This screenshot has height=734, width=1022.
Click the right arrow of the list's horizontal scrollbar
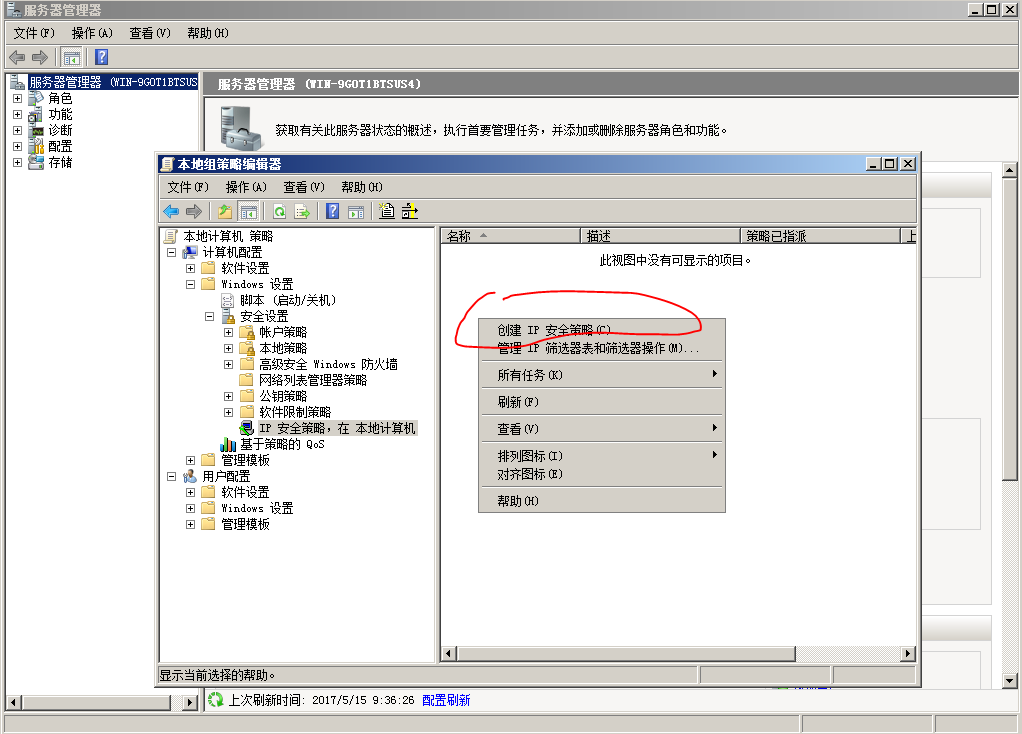(908, 653)
